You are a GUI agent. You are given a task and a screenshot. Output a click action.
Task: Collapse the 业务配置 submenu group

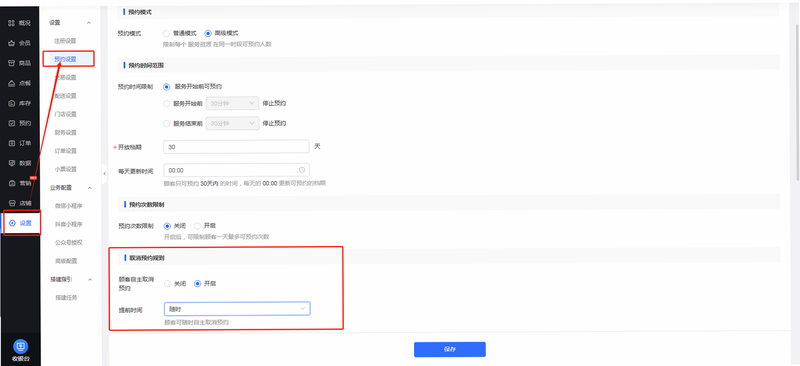pos(89,188)
